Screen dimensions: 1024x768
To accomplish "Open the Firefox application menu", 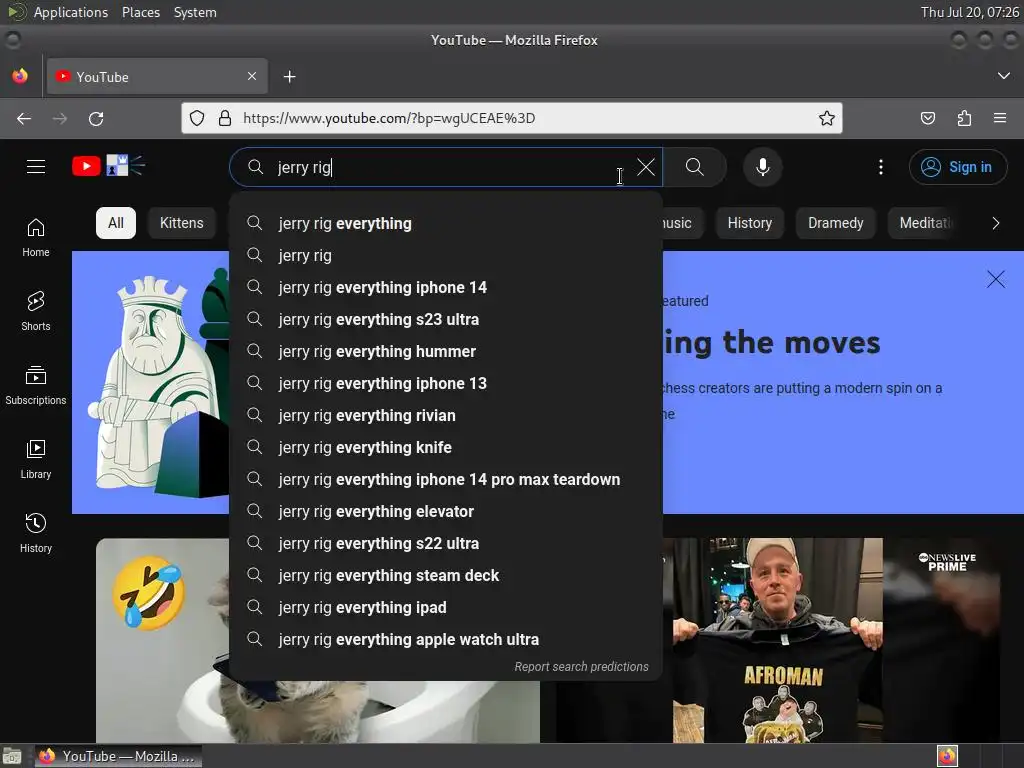I will click(1000, 118).
